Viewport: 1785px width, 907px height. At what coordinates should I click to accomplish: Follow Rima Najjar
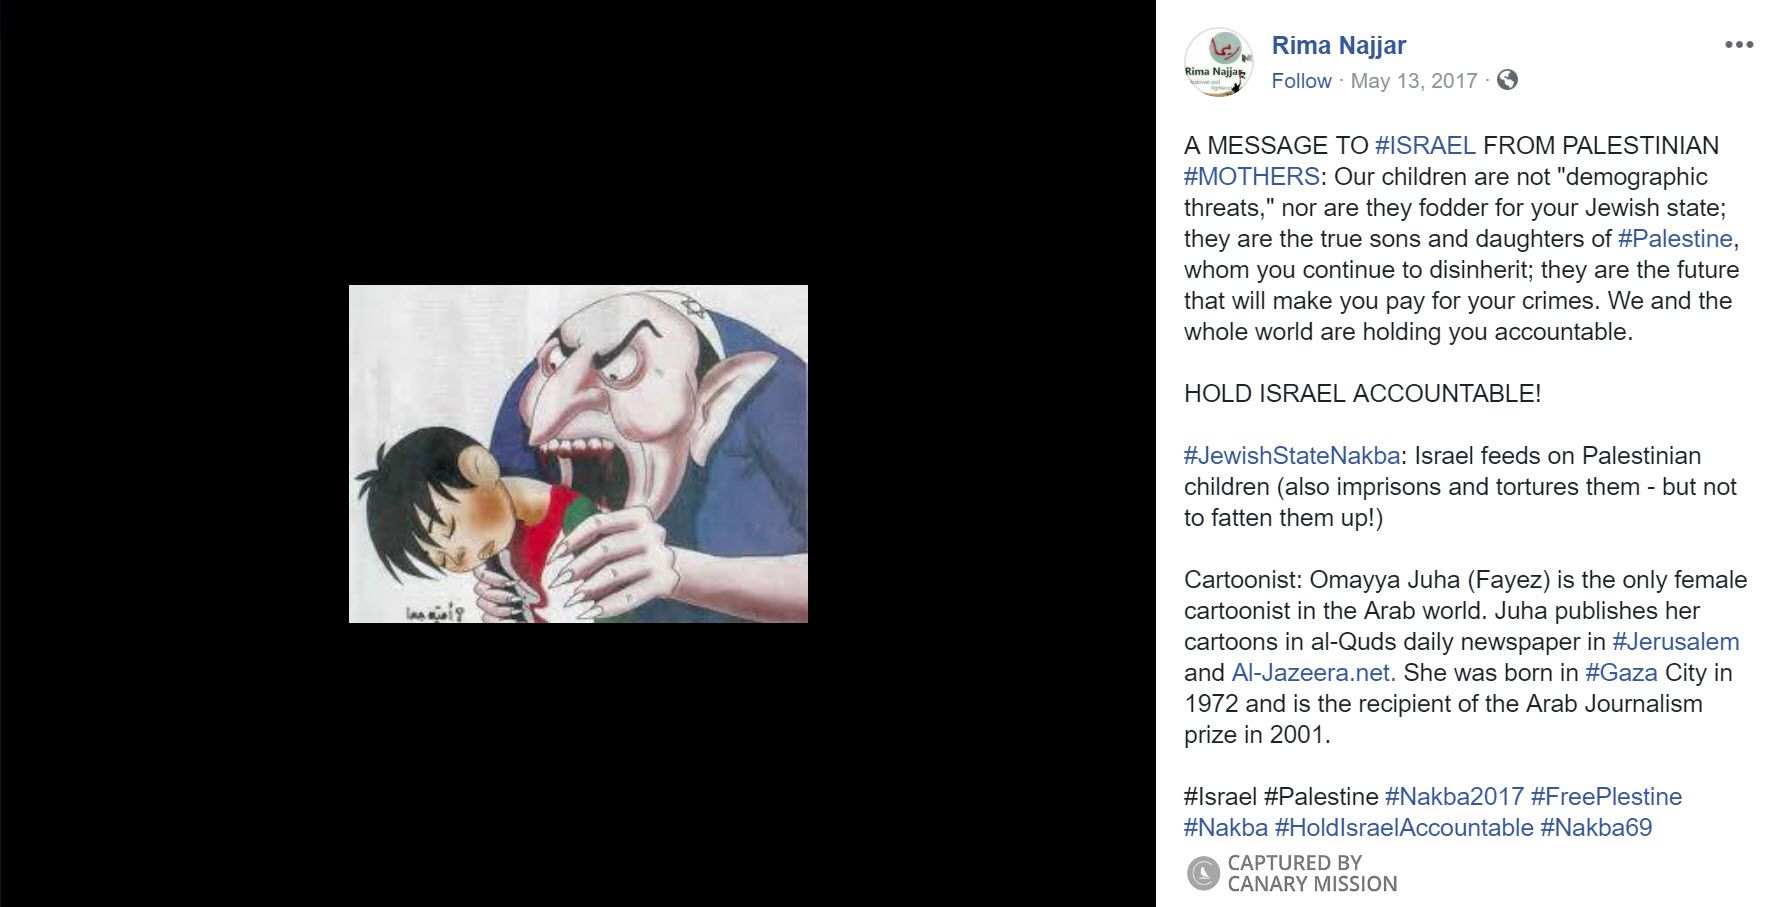(1301, 81)
